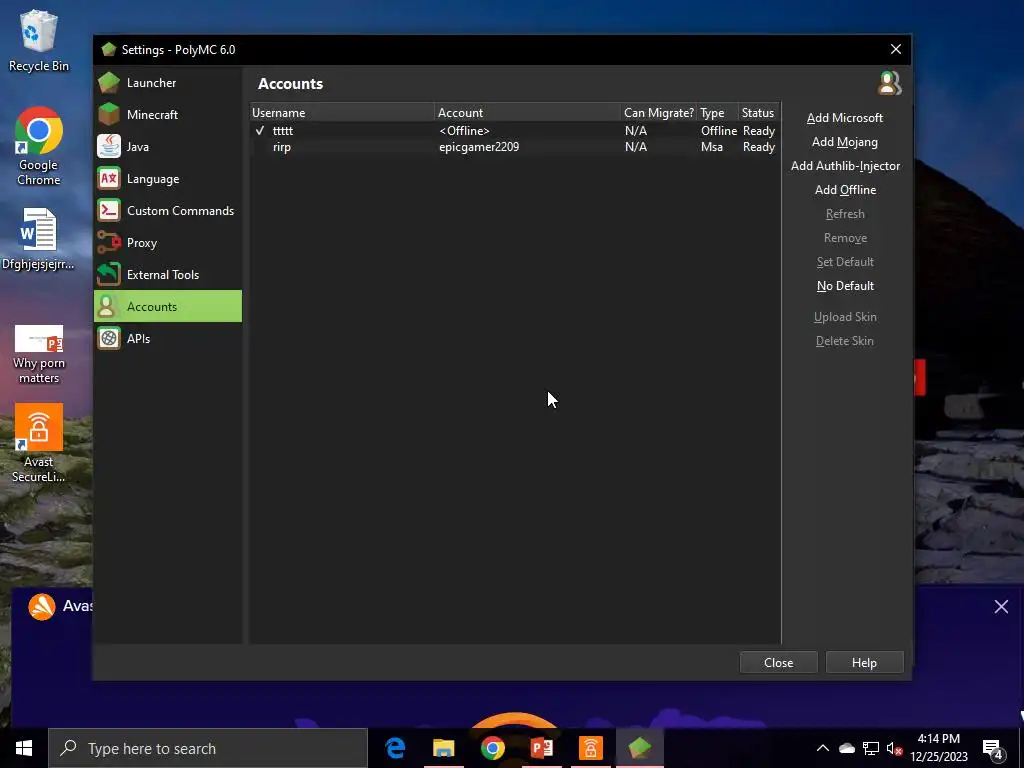Select the rirp account row
Image resolution: width=1024 pixels, height=768 pixels.
tap(515, 147)
